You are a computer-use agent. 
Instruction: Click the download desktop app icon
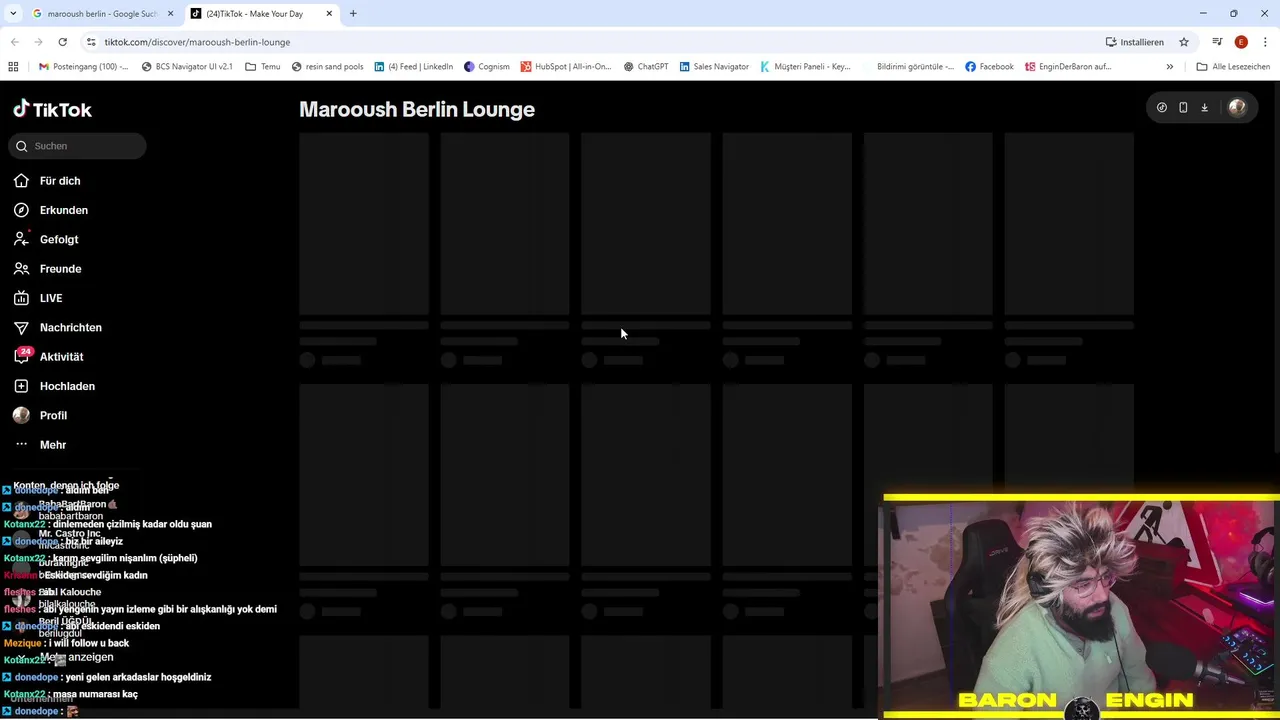(x=1204, y=108)
